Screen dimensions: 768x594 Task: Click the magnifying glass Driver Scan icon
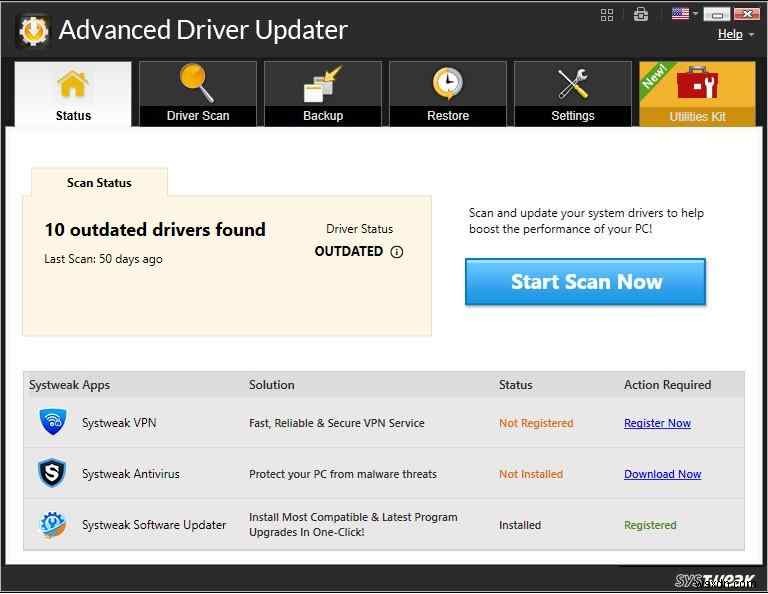point(197,83)
